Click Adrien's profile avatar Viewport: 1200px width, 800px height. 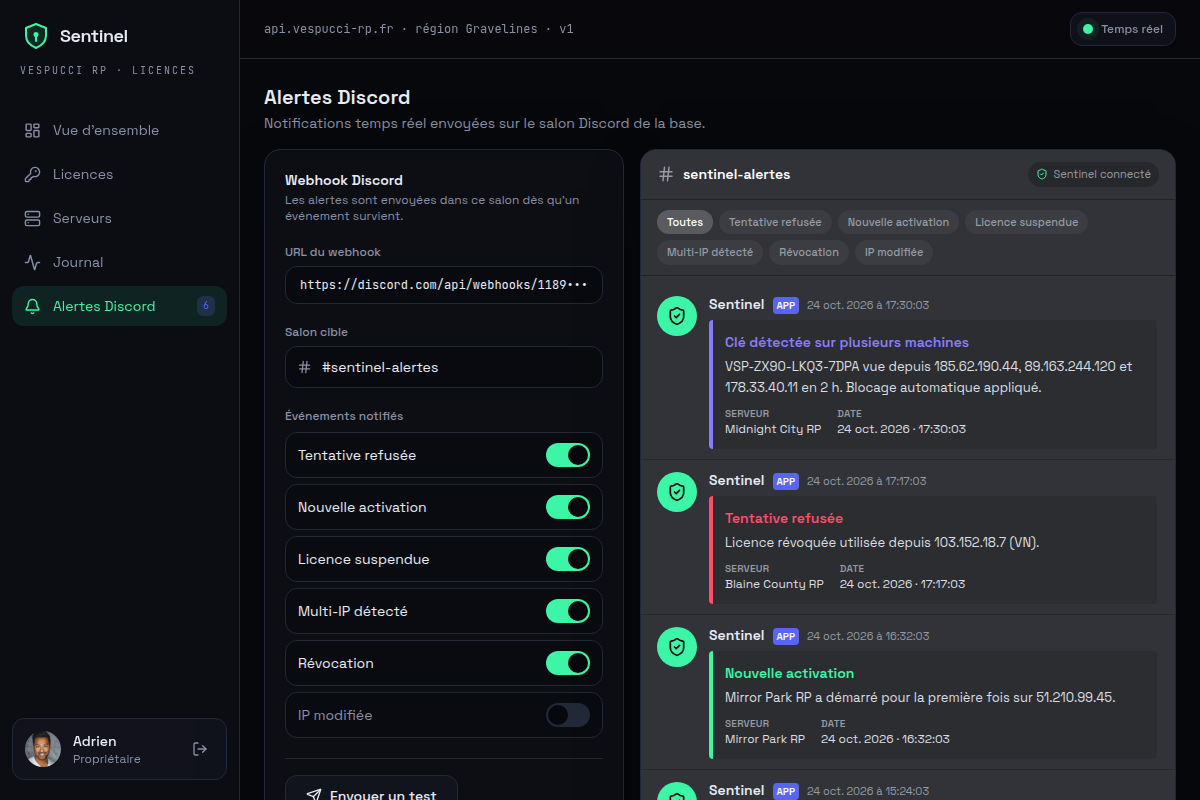tap(43, 749)
